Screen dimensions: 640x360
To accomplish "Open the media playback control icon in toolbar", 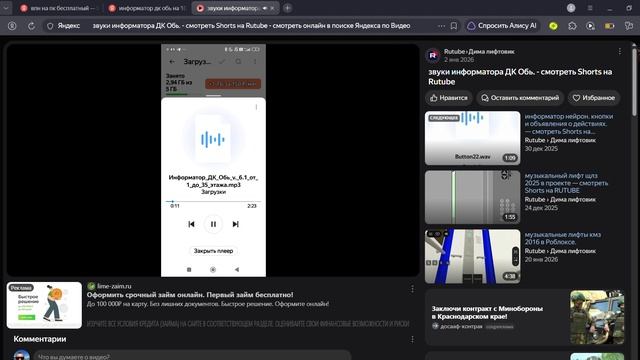I will [590, 26].
